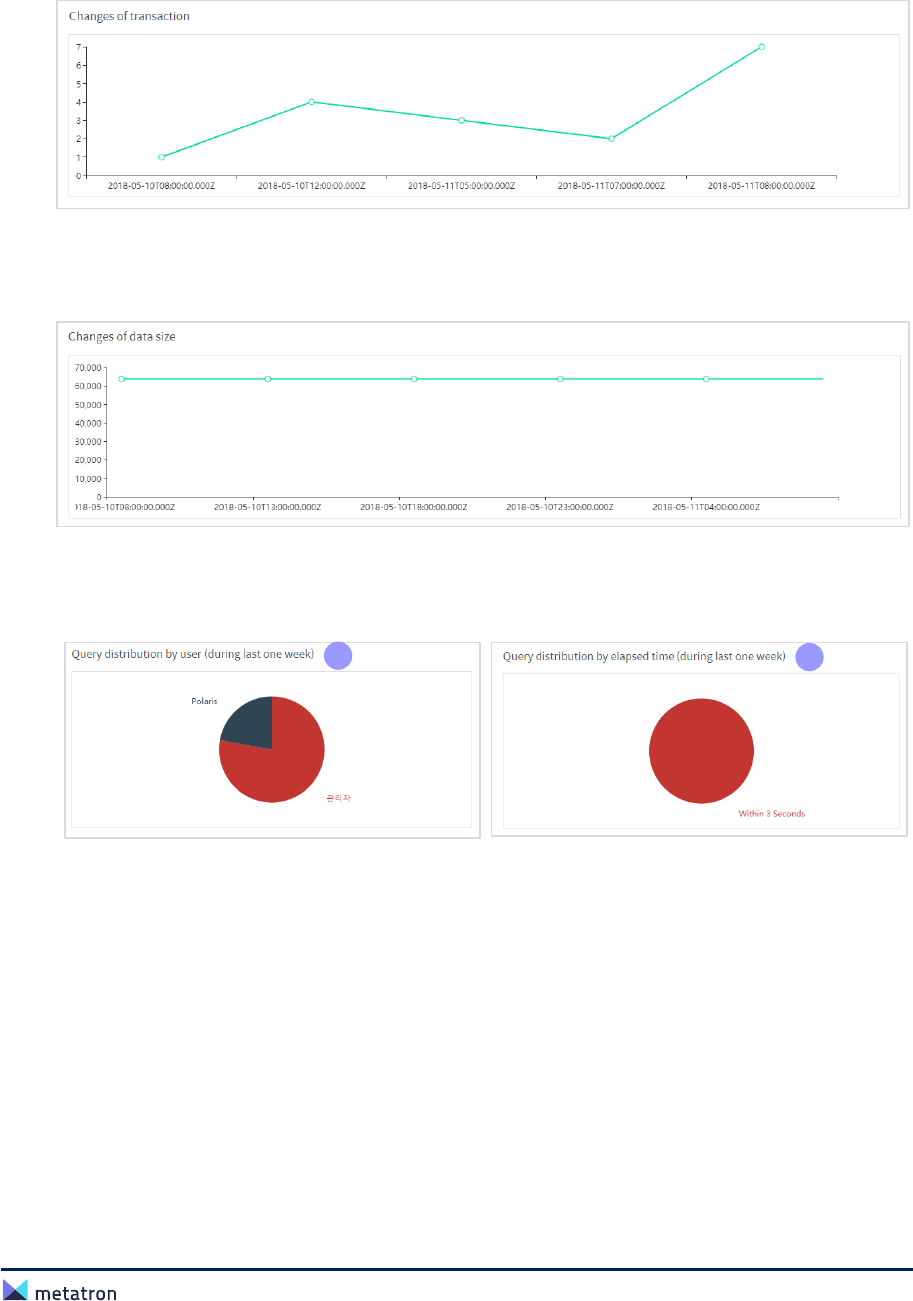The image size is (913, 1301).
Task: Click purple marker beside Query distribution by elapsed time
Action: tap(809, 657)
